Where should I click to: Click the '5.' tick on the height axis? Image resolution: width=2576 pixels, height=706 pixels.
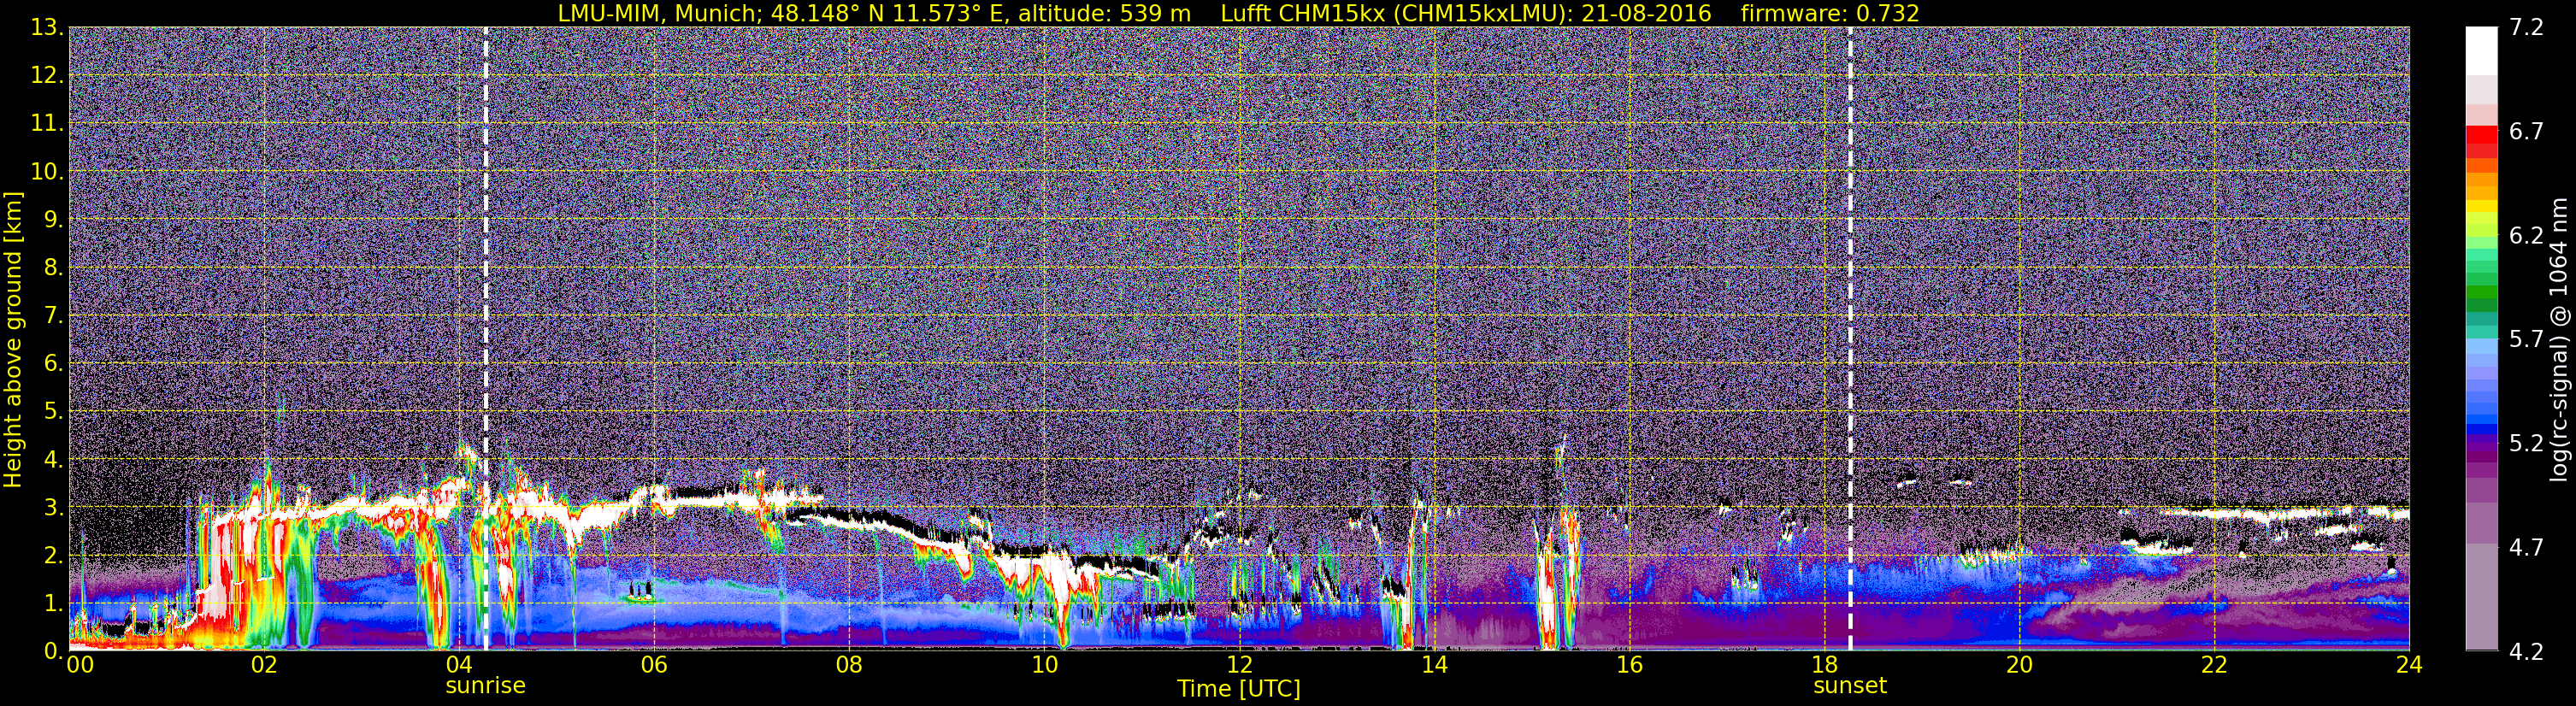(53, 412)
